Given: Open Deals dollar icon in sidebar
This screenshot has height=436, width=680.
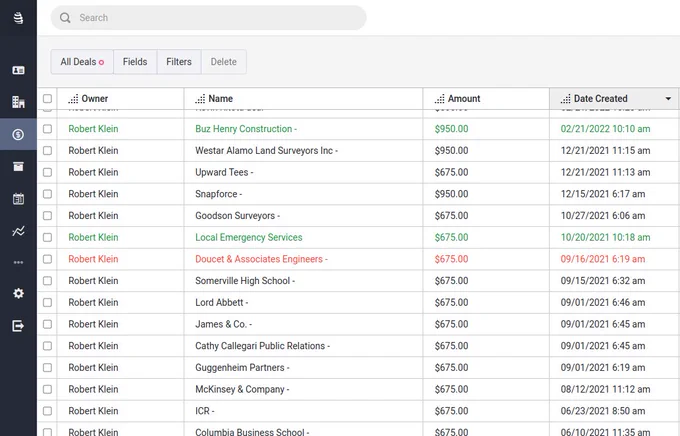Looking at the screenshot, I should pos(18,134).
